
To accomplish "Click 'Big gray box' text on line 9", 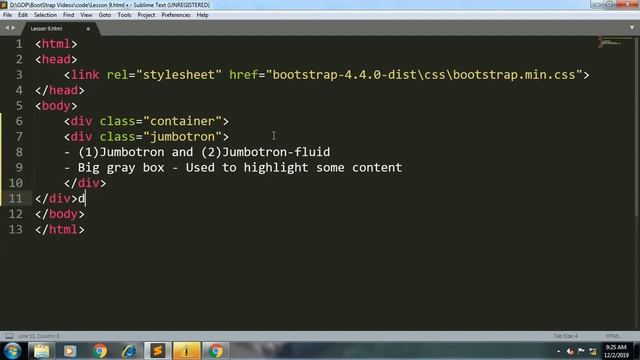I will pos(121,168).
